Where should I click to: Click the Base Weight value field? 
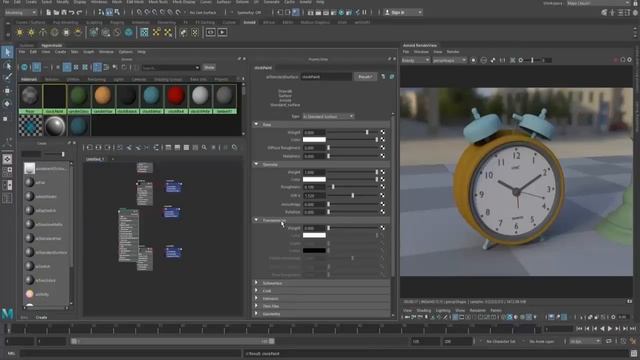(314, 132)
